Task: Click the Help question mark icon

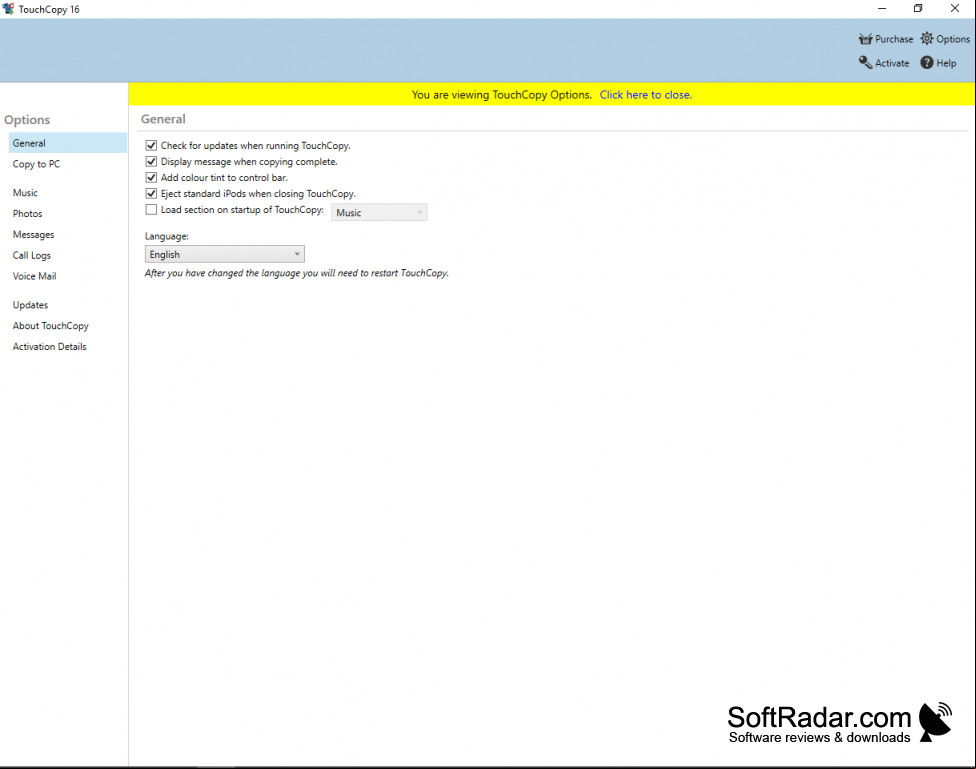Action: pos(927,62)
